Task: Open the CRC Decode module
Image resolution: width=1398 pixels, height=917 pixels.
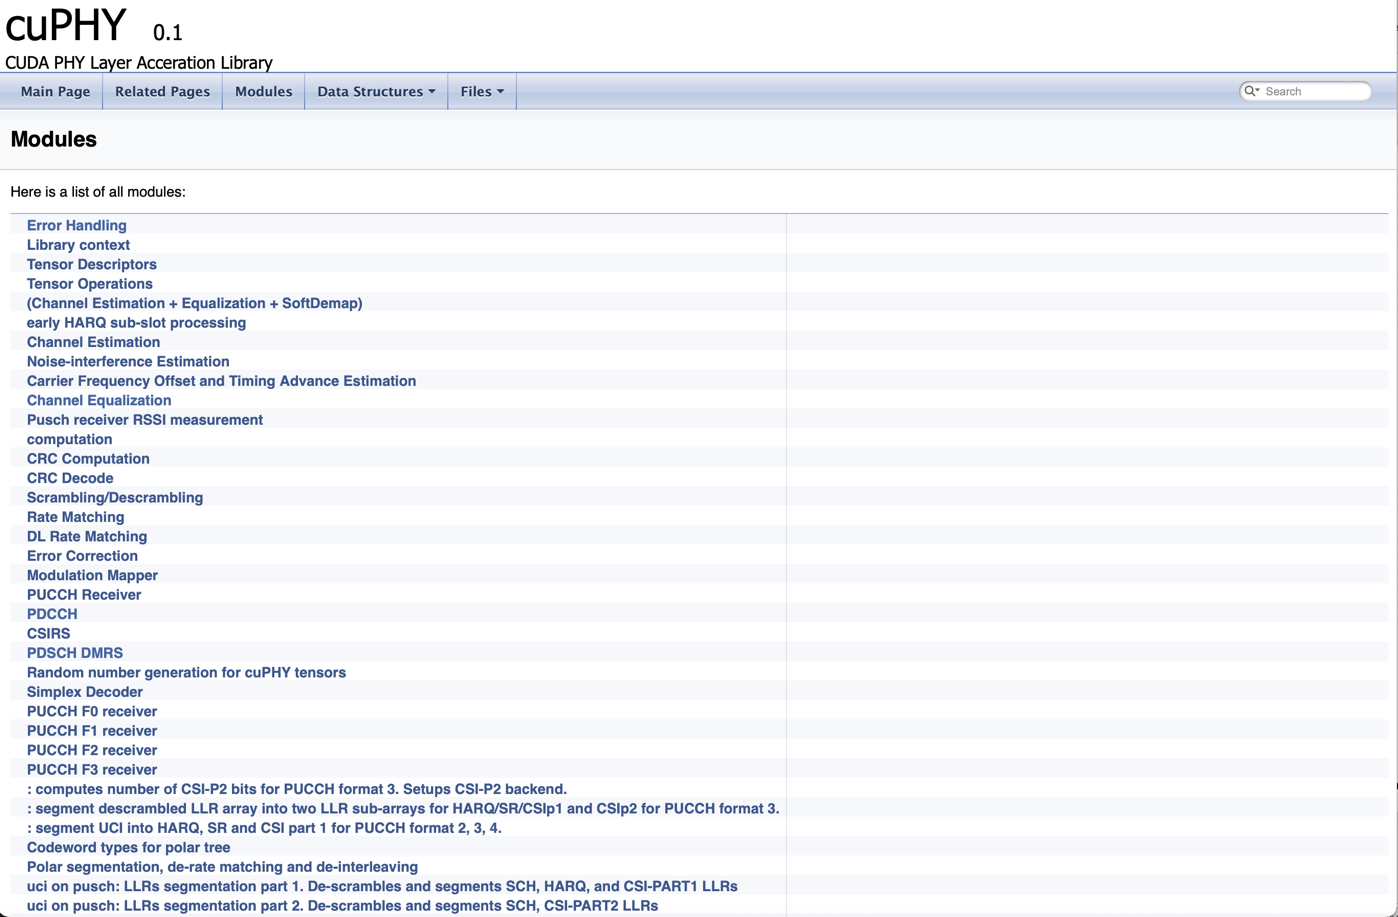Action: [x=70, y=478]
